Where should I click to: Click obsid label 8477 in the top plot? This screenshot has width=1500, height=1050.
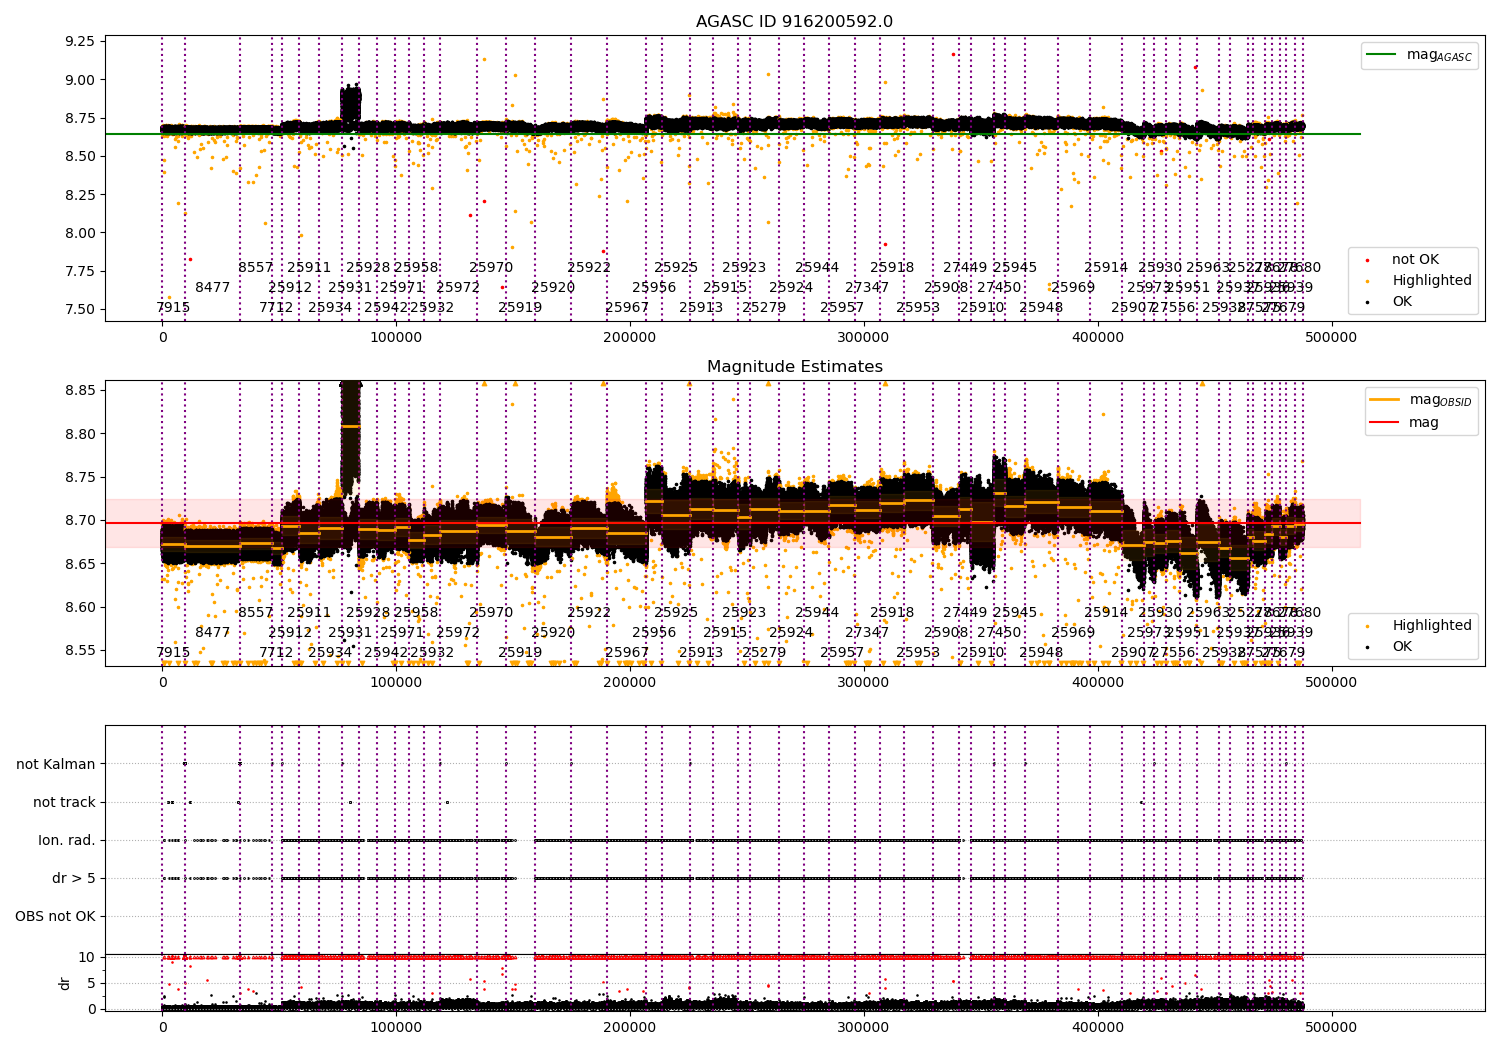pyautogui.click(x=213, y=288)
